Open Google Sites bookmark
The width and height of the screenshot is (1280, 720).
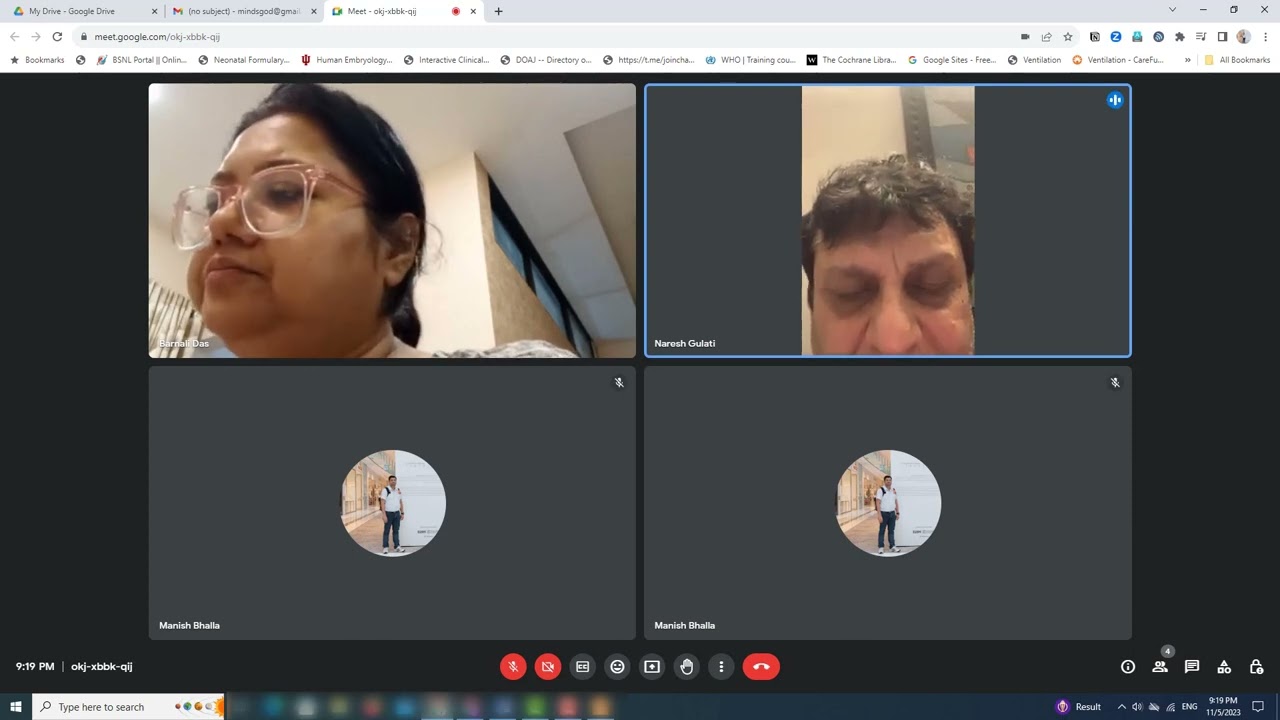[x=952, y=60]
